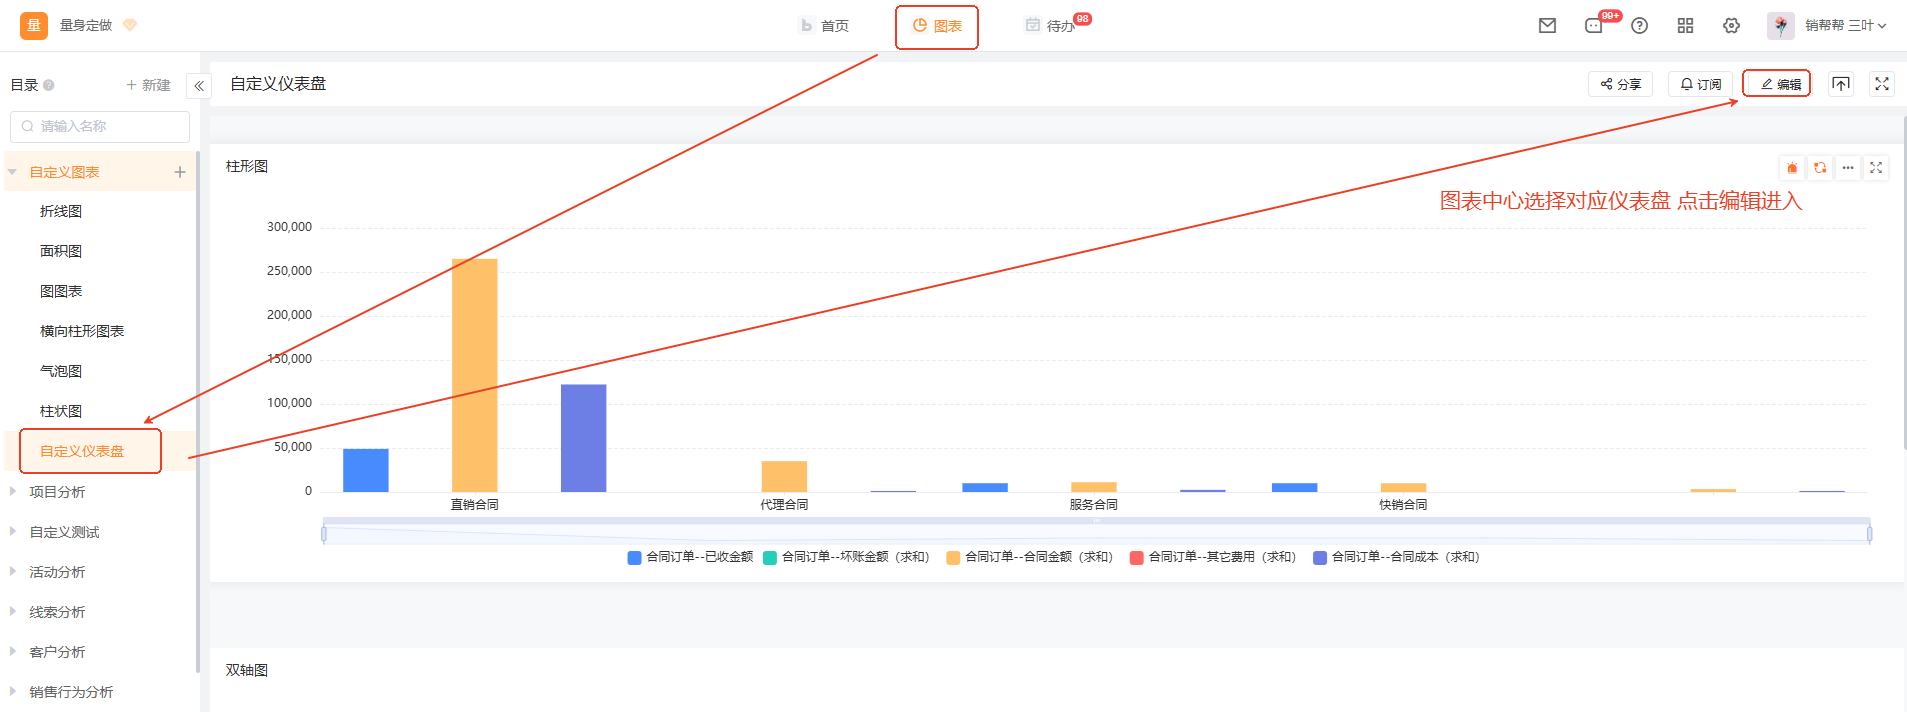Open the more options ellipsis on 柱形图 card
Viewport: 1907px width, 712px height.
[1848, 168]
